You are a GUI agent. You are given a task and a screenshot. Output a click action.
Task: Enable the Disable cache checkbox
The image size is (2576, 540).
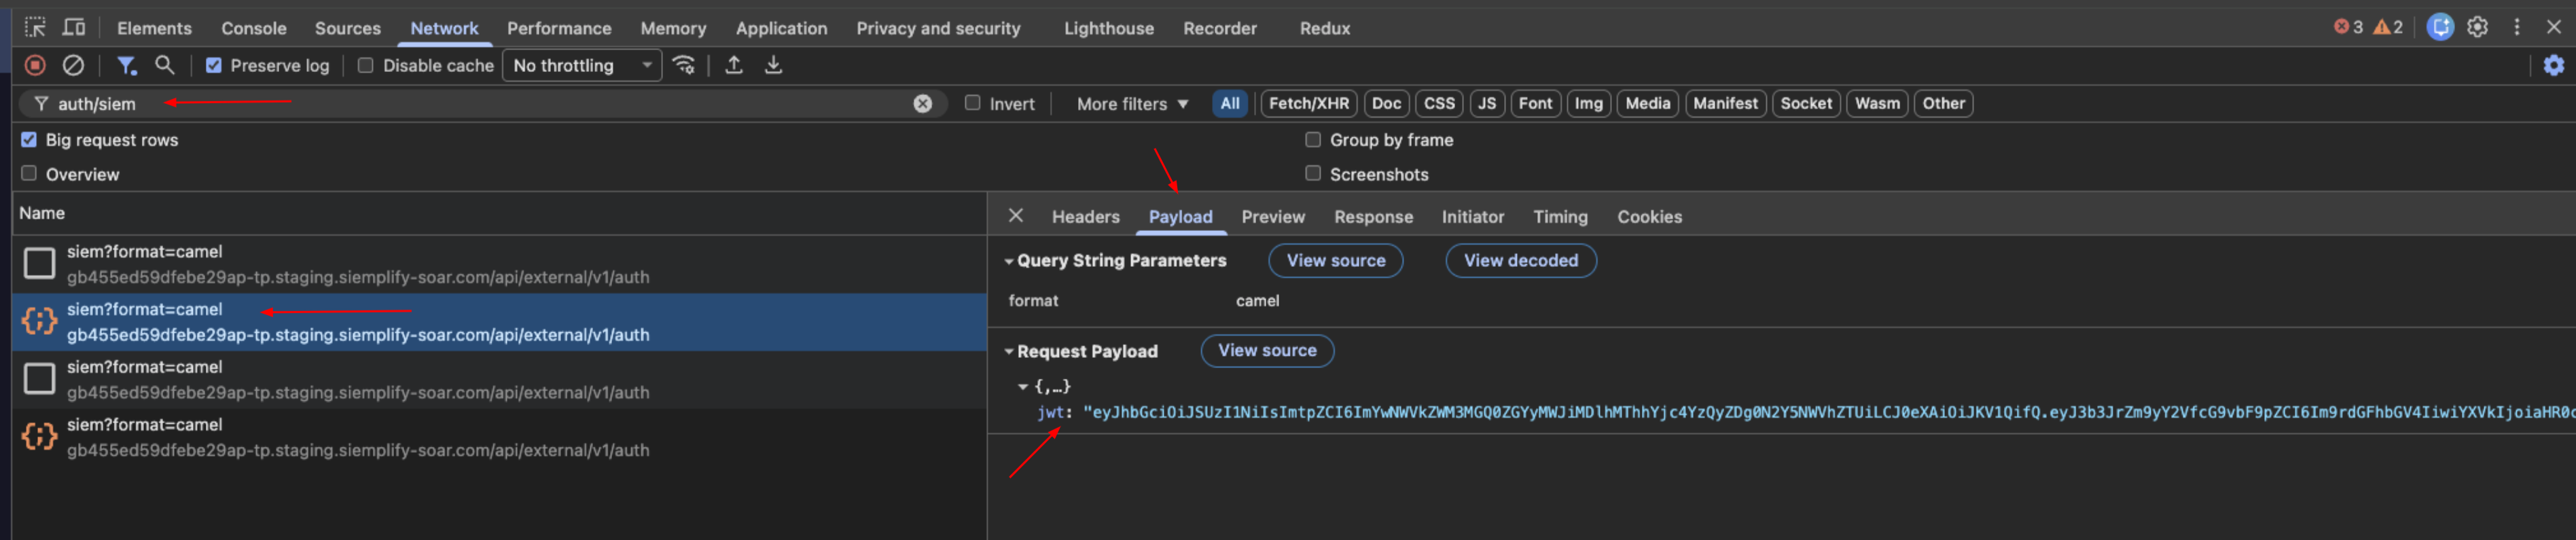(365, 66)
